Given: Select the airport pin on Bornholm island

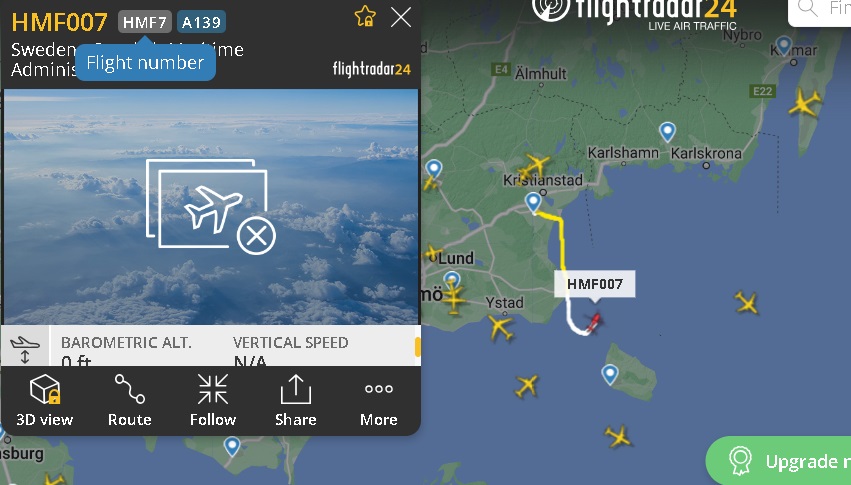Looking at the screenshot, I should [x=610, y=374].
